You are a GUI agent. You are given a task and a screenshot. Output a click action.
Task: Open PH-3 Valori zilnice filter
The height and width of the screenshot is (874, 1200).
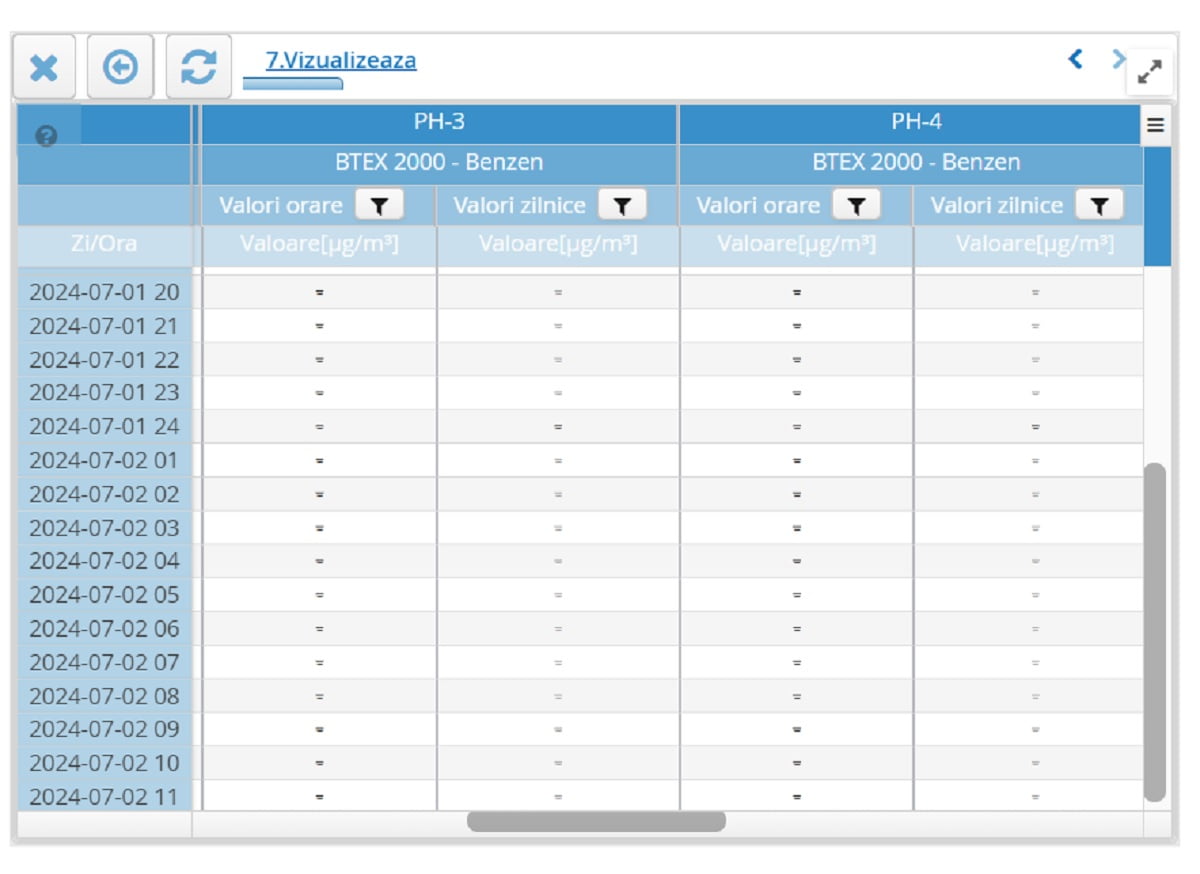622,206
